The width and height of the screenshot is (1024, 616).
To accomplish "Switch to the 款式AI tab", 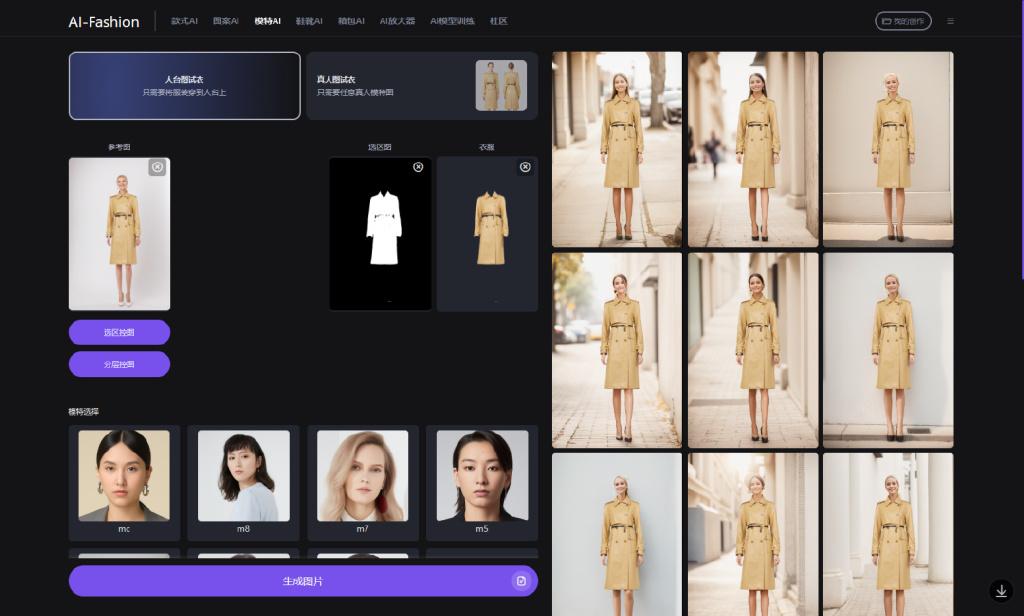I will [184, 20].
